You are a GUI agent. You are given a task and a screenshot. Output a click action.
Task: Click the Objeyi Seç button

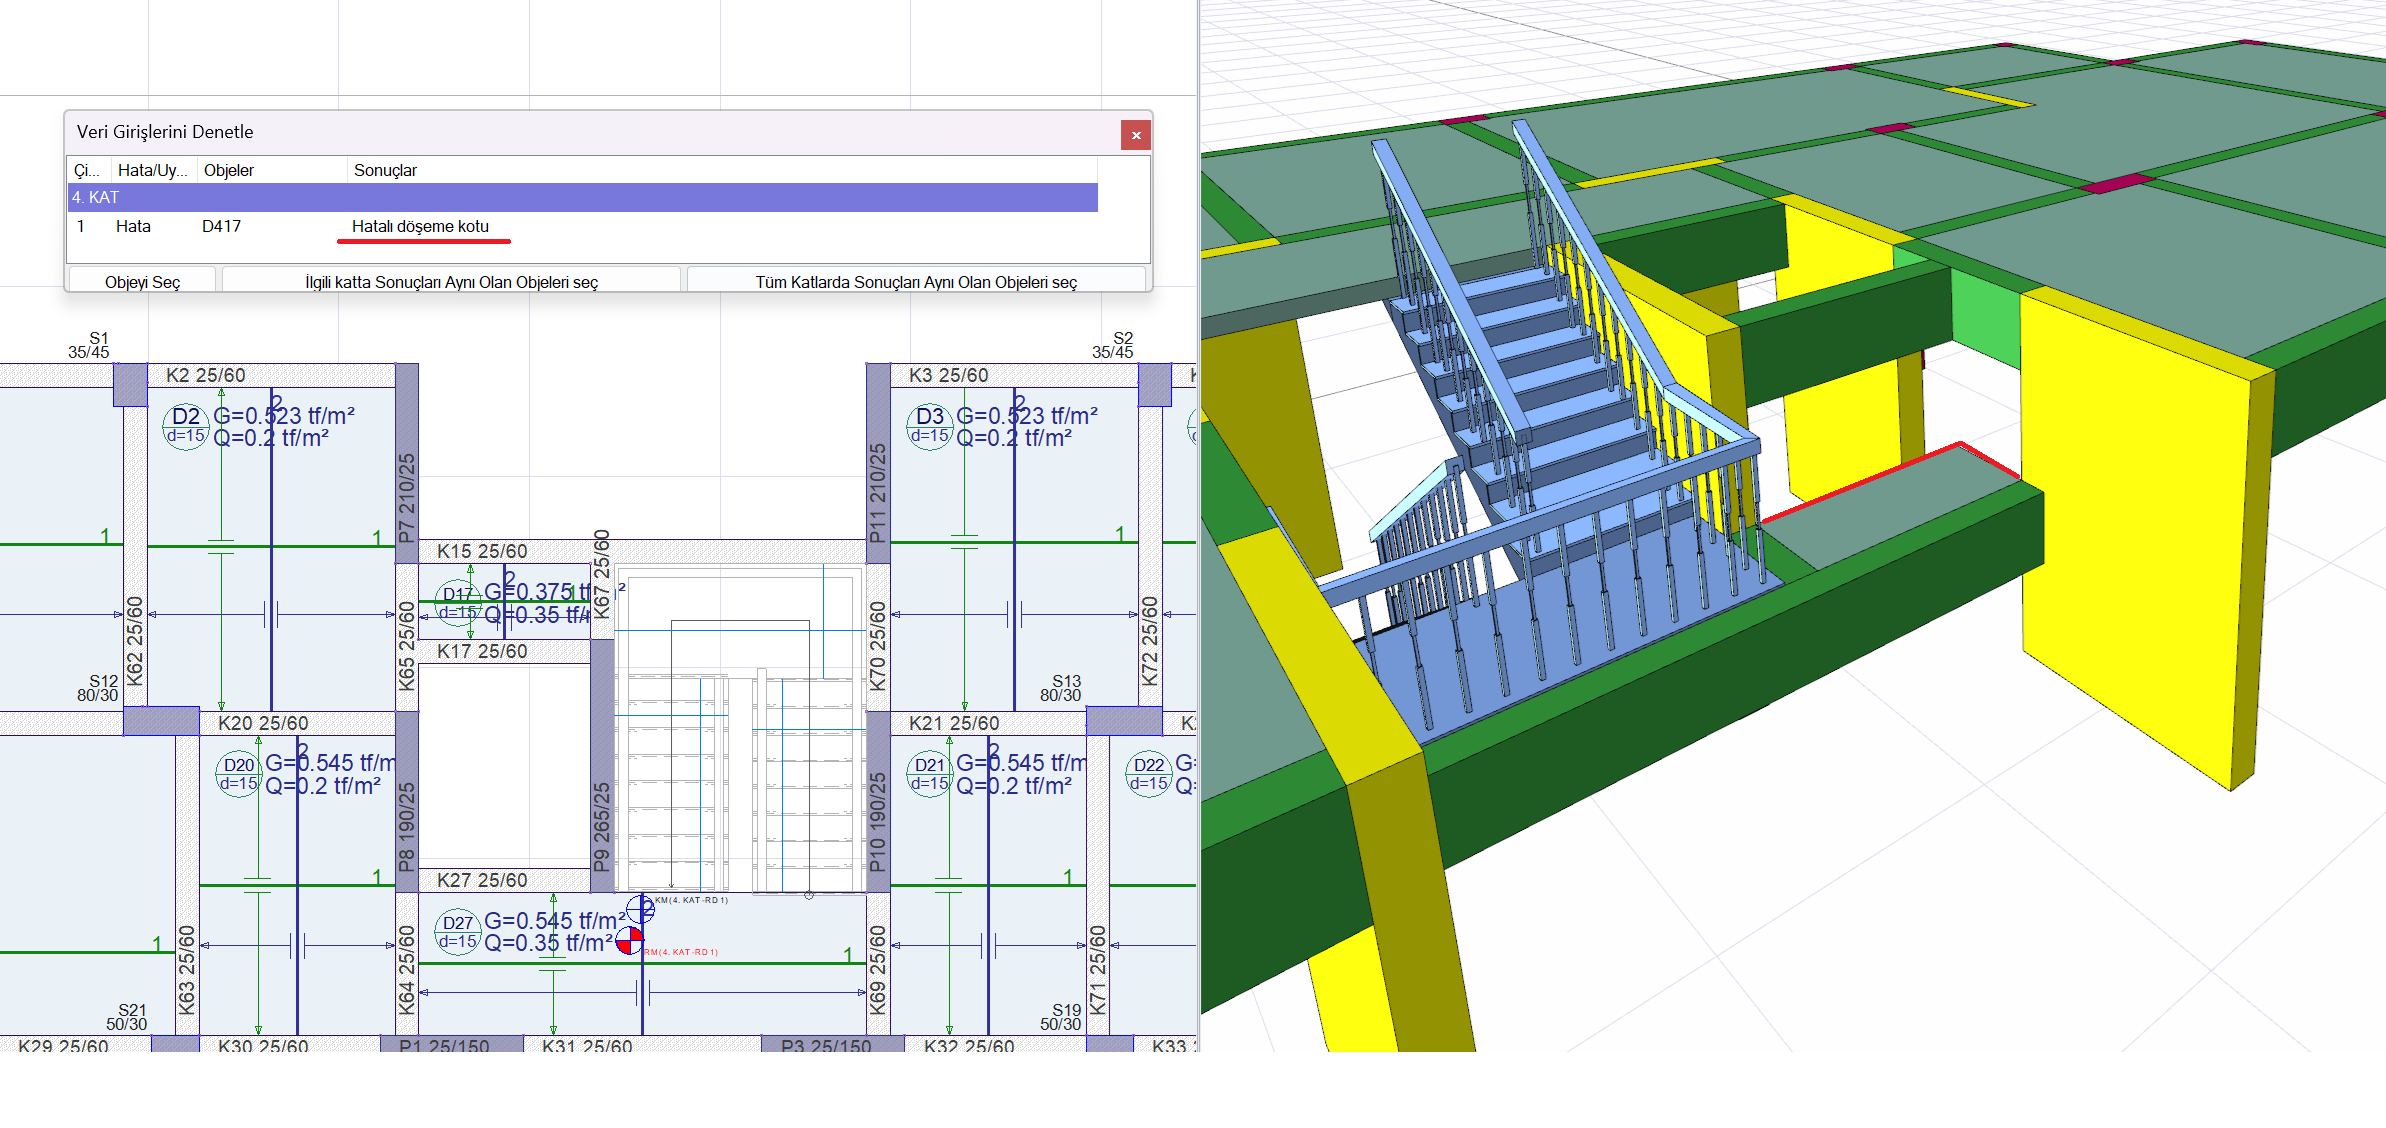click(x=142, y=282)
